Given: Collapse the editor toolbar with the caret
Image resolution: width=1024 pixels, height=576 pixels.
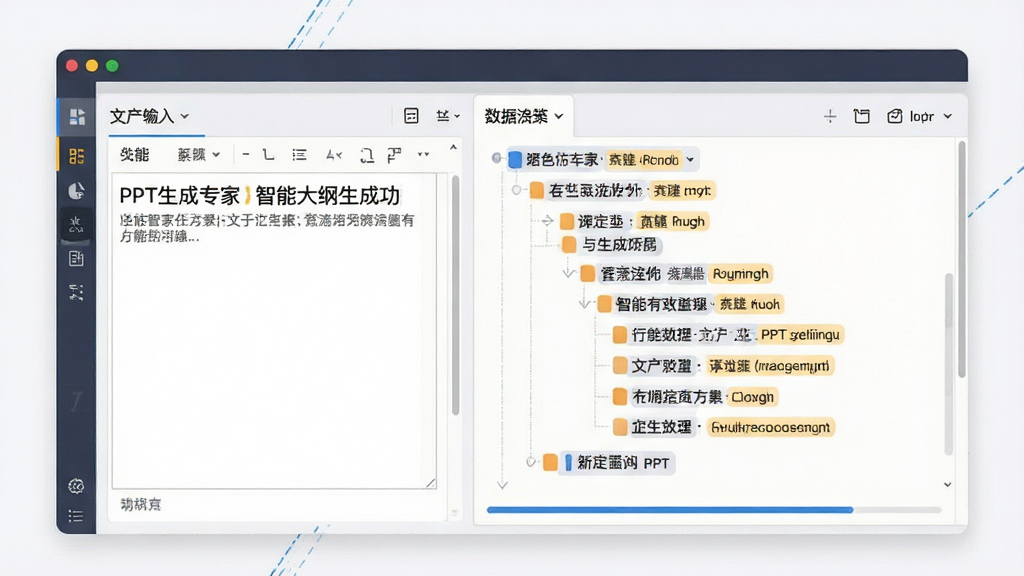Looking at the screenshot, I should coord(453,148).
